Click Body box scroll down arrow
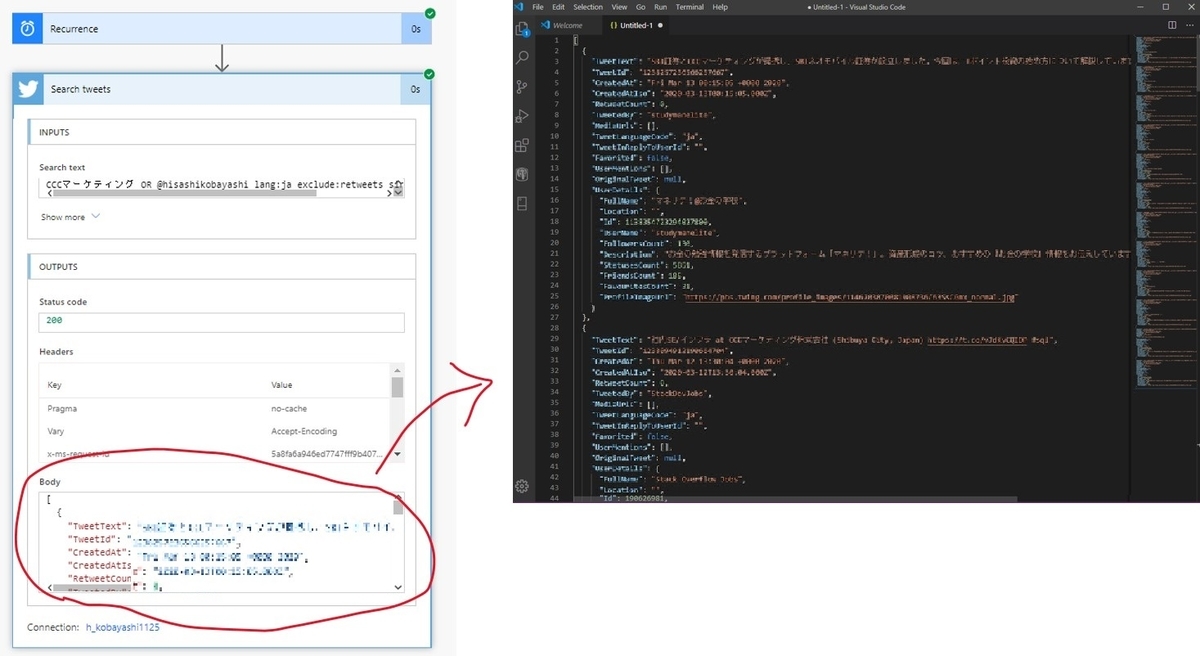The height and width of the screenshot is (656, 1200). coord(398,588)
